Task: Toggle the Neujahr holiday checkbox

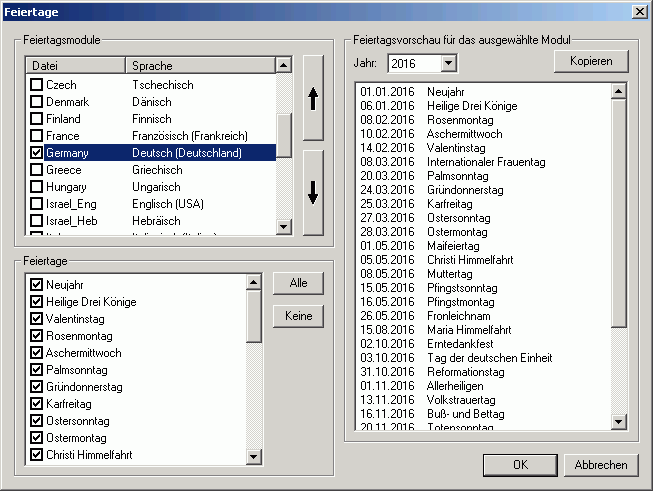Action: [37, 285]
